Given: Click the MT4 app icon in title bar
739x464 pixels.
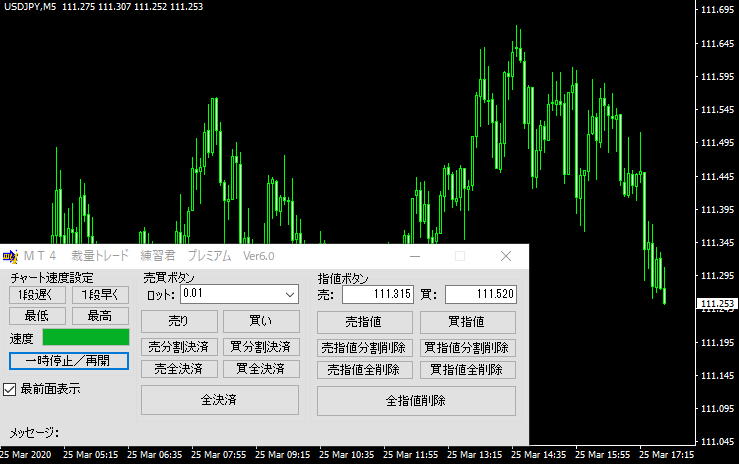Looking at the screenshot, I should [10, 256].
